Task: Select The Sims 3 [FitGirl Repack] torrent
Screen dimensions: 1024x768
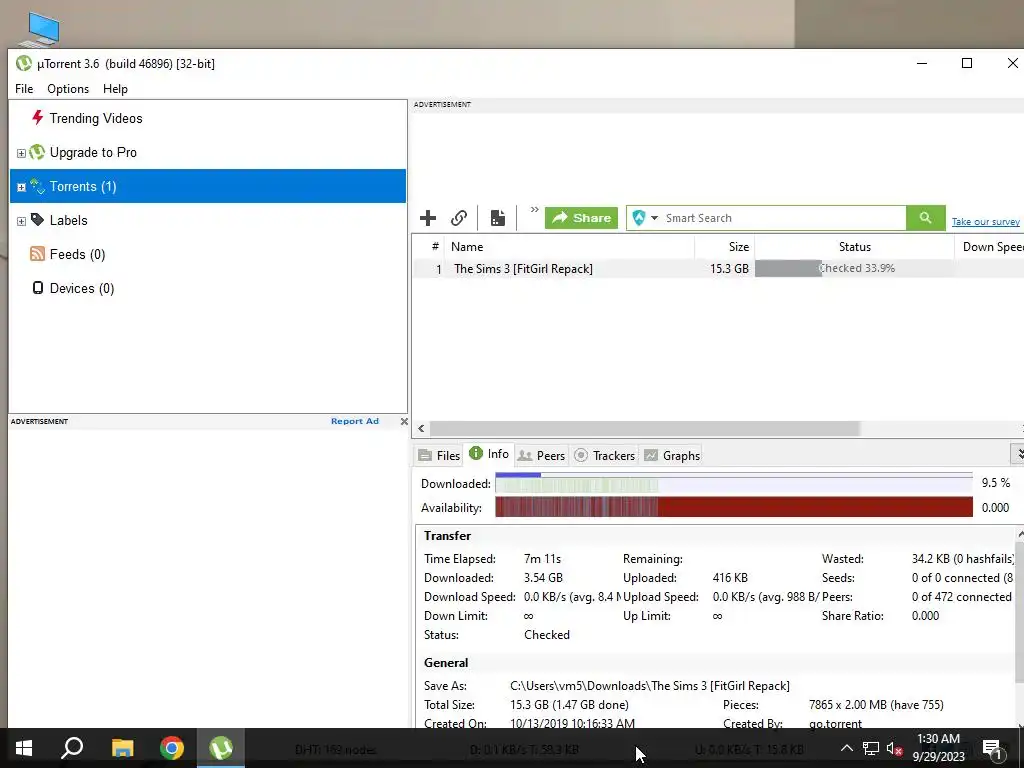Action: 523,269
